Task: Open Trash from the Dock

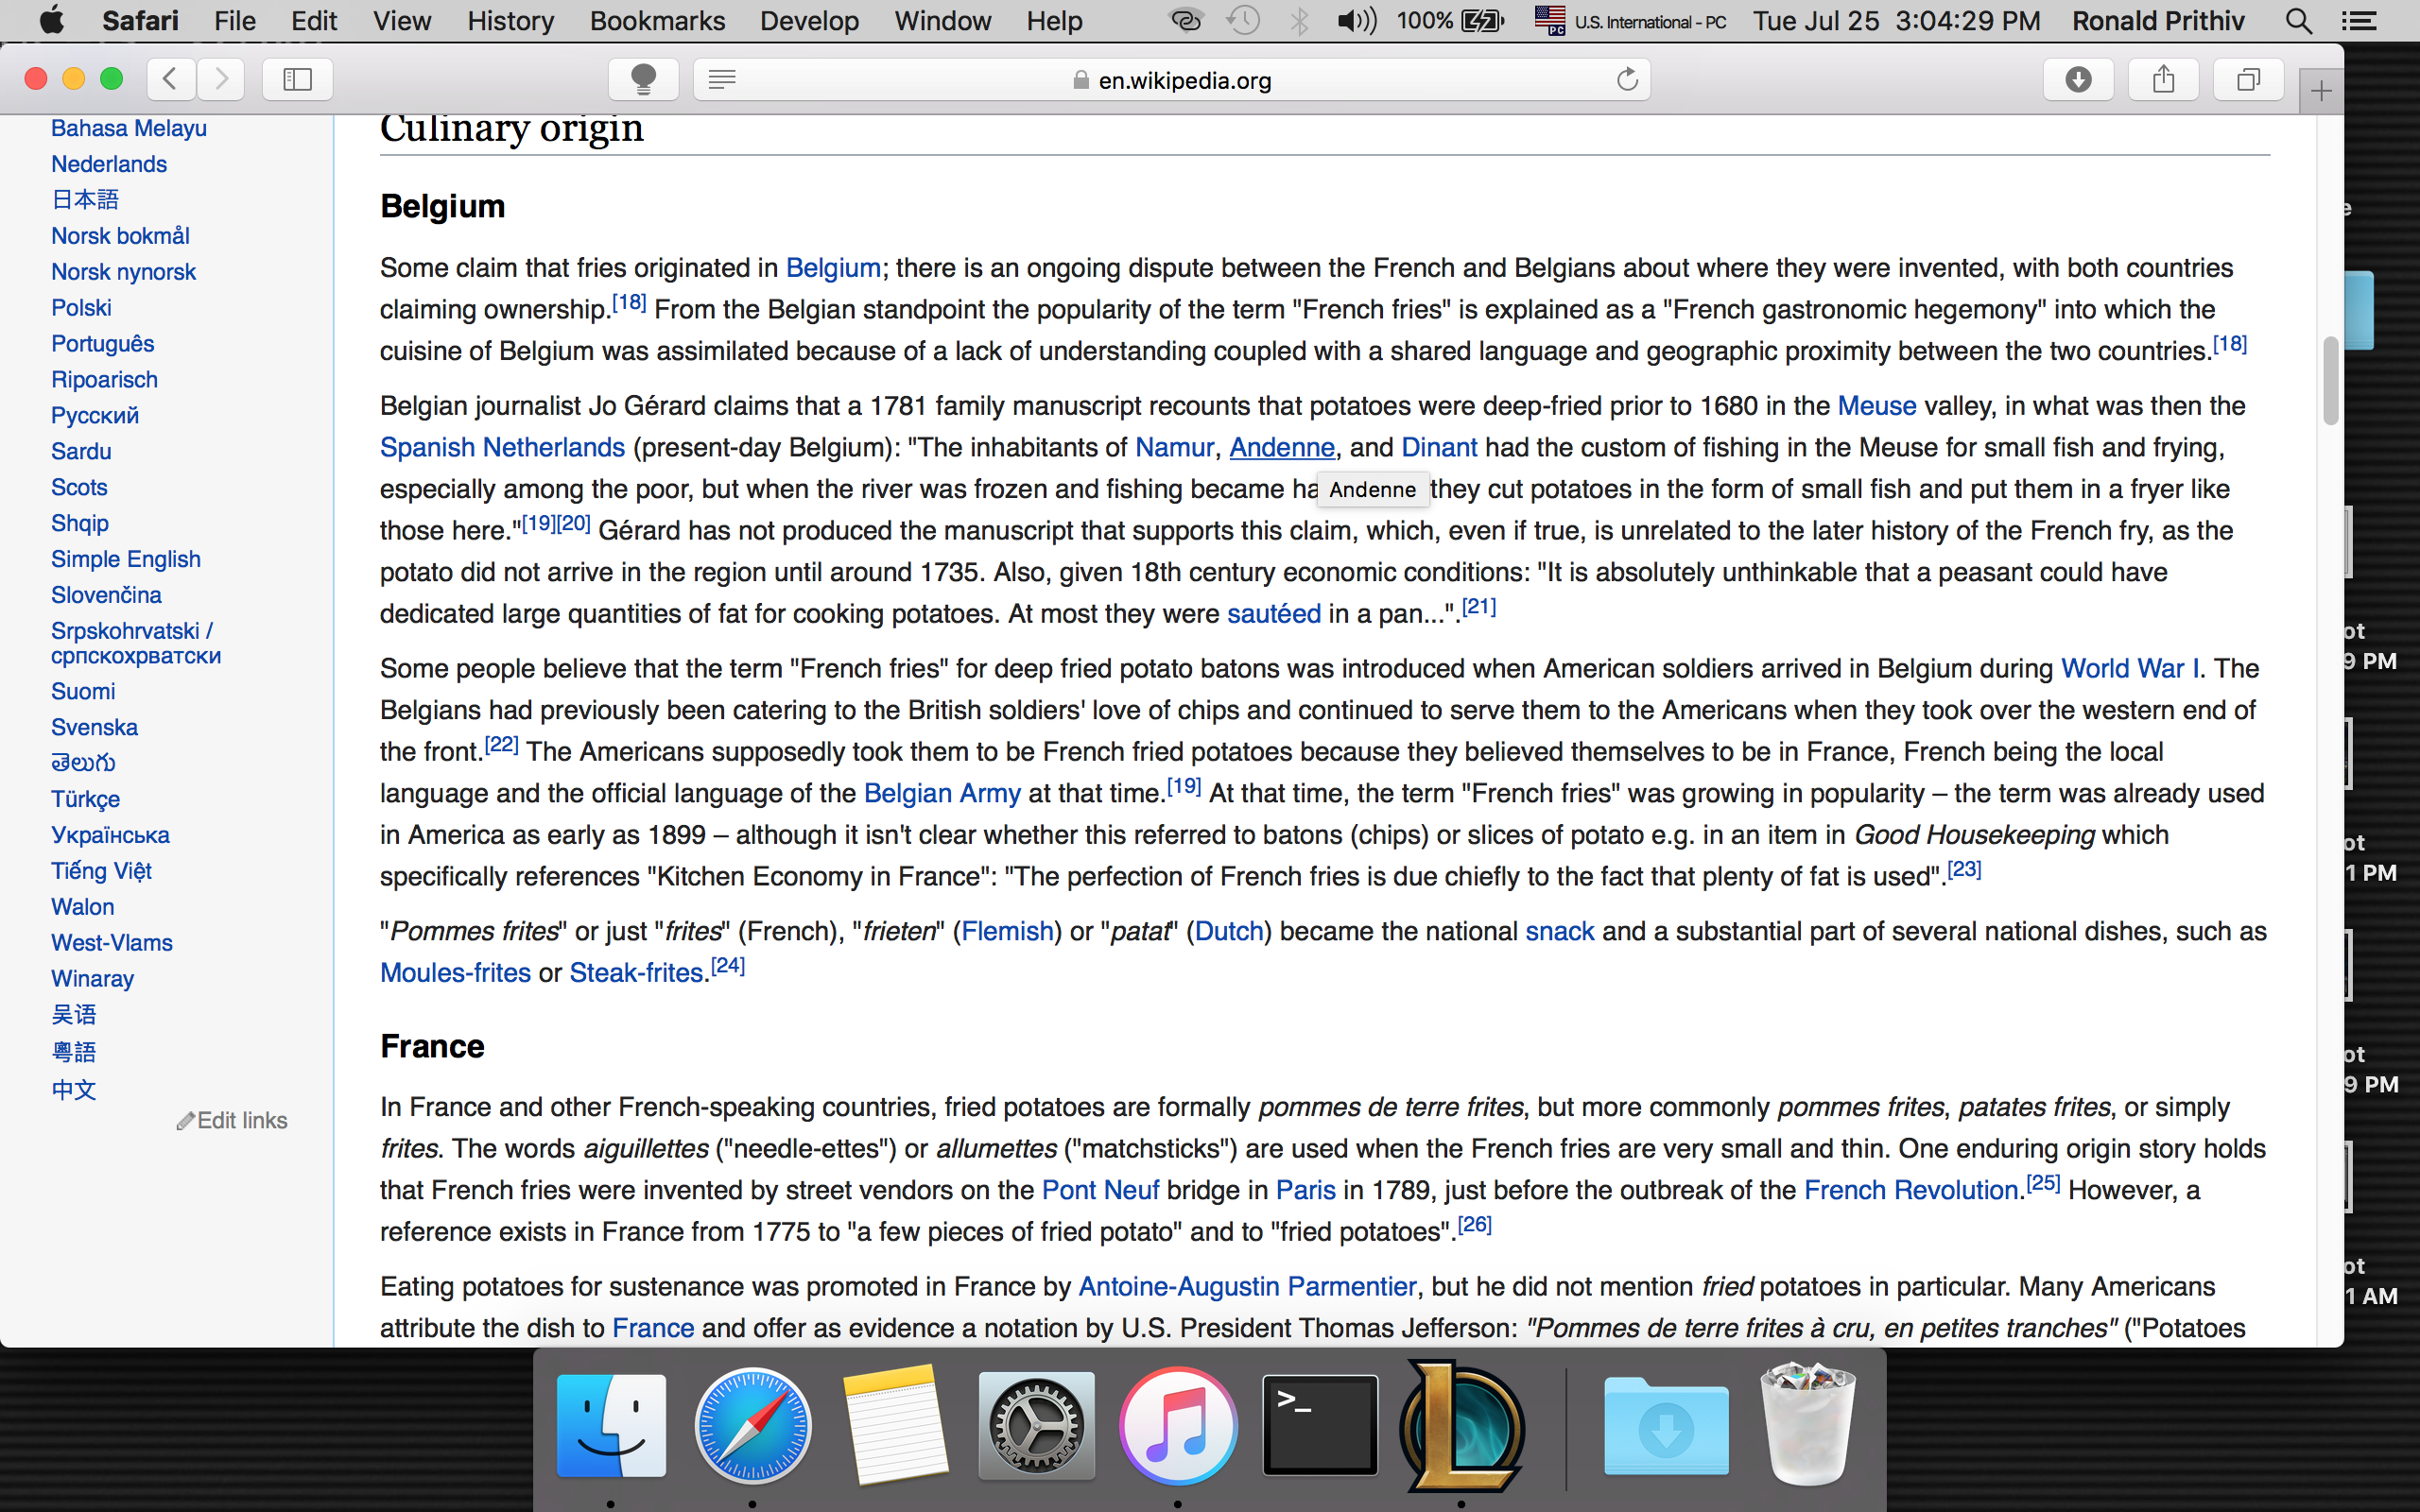Action: (x=1808, y=1425)
